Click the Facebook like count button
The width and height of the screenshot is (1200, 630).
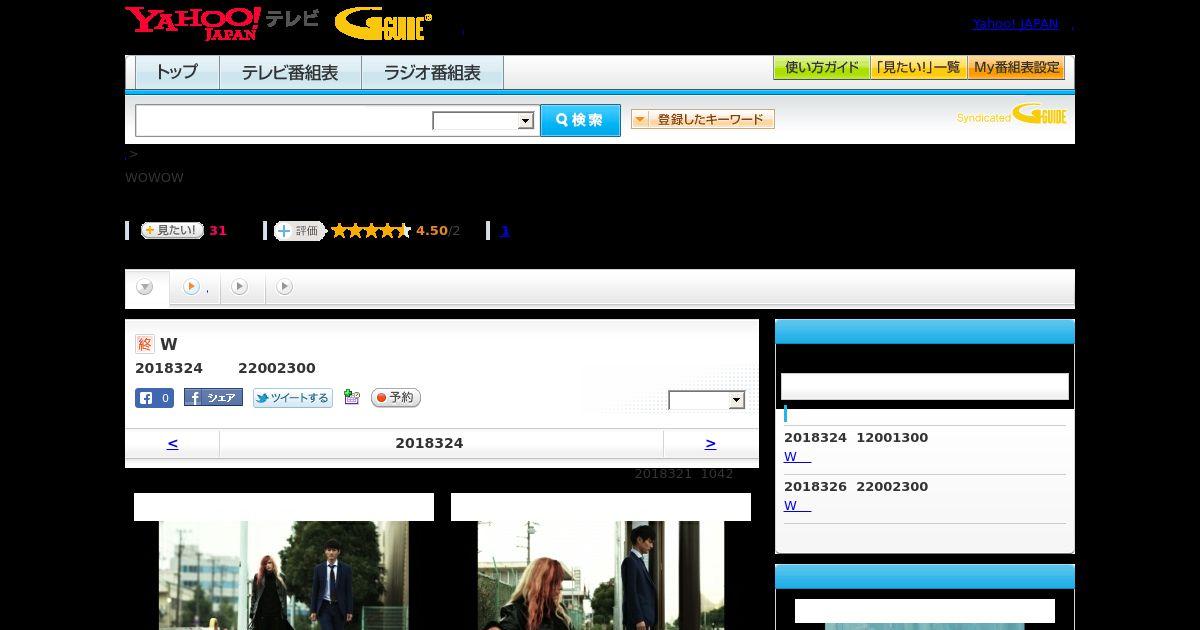tap(154, 398)
